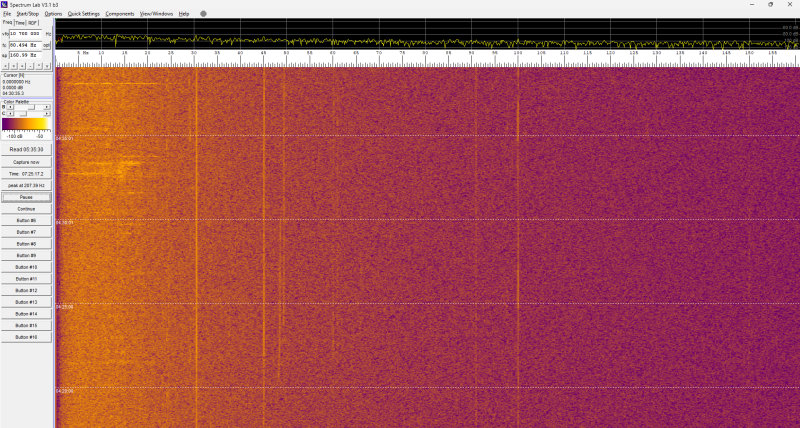This screenshot has height=428, width=800.
Task: Click Button #15
Action: [26, 325]
